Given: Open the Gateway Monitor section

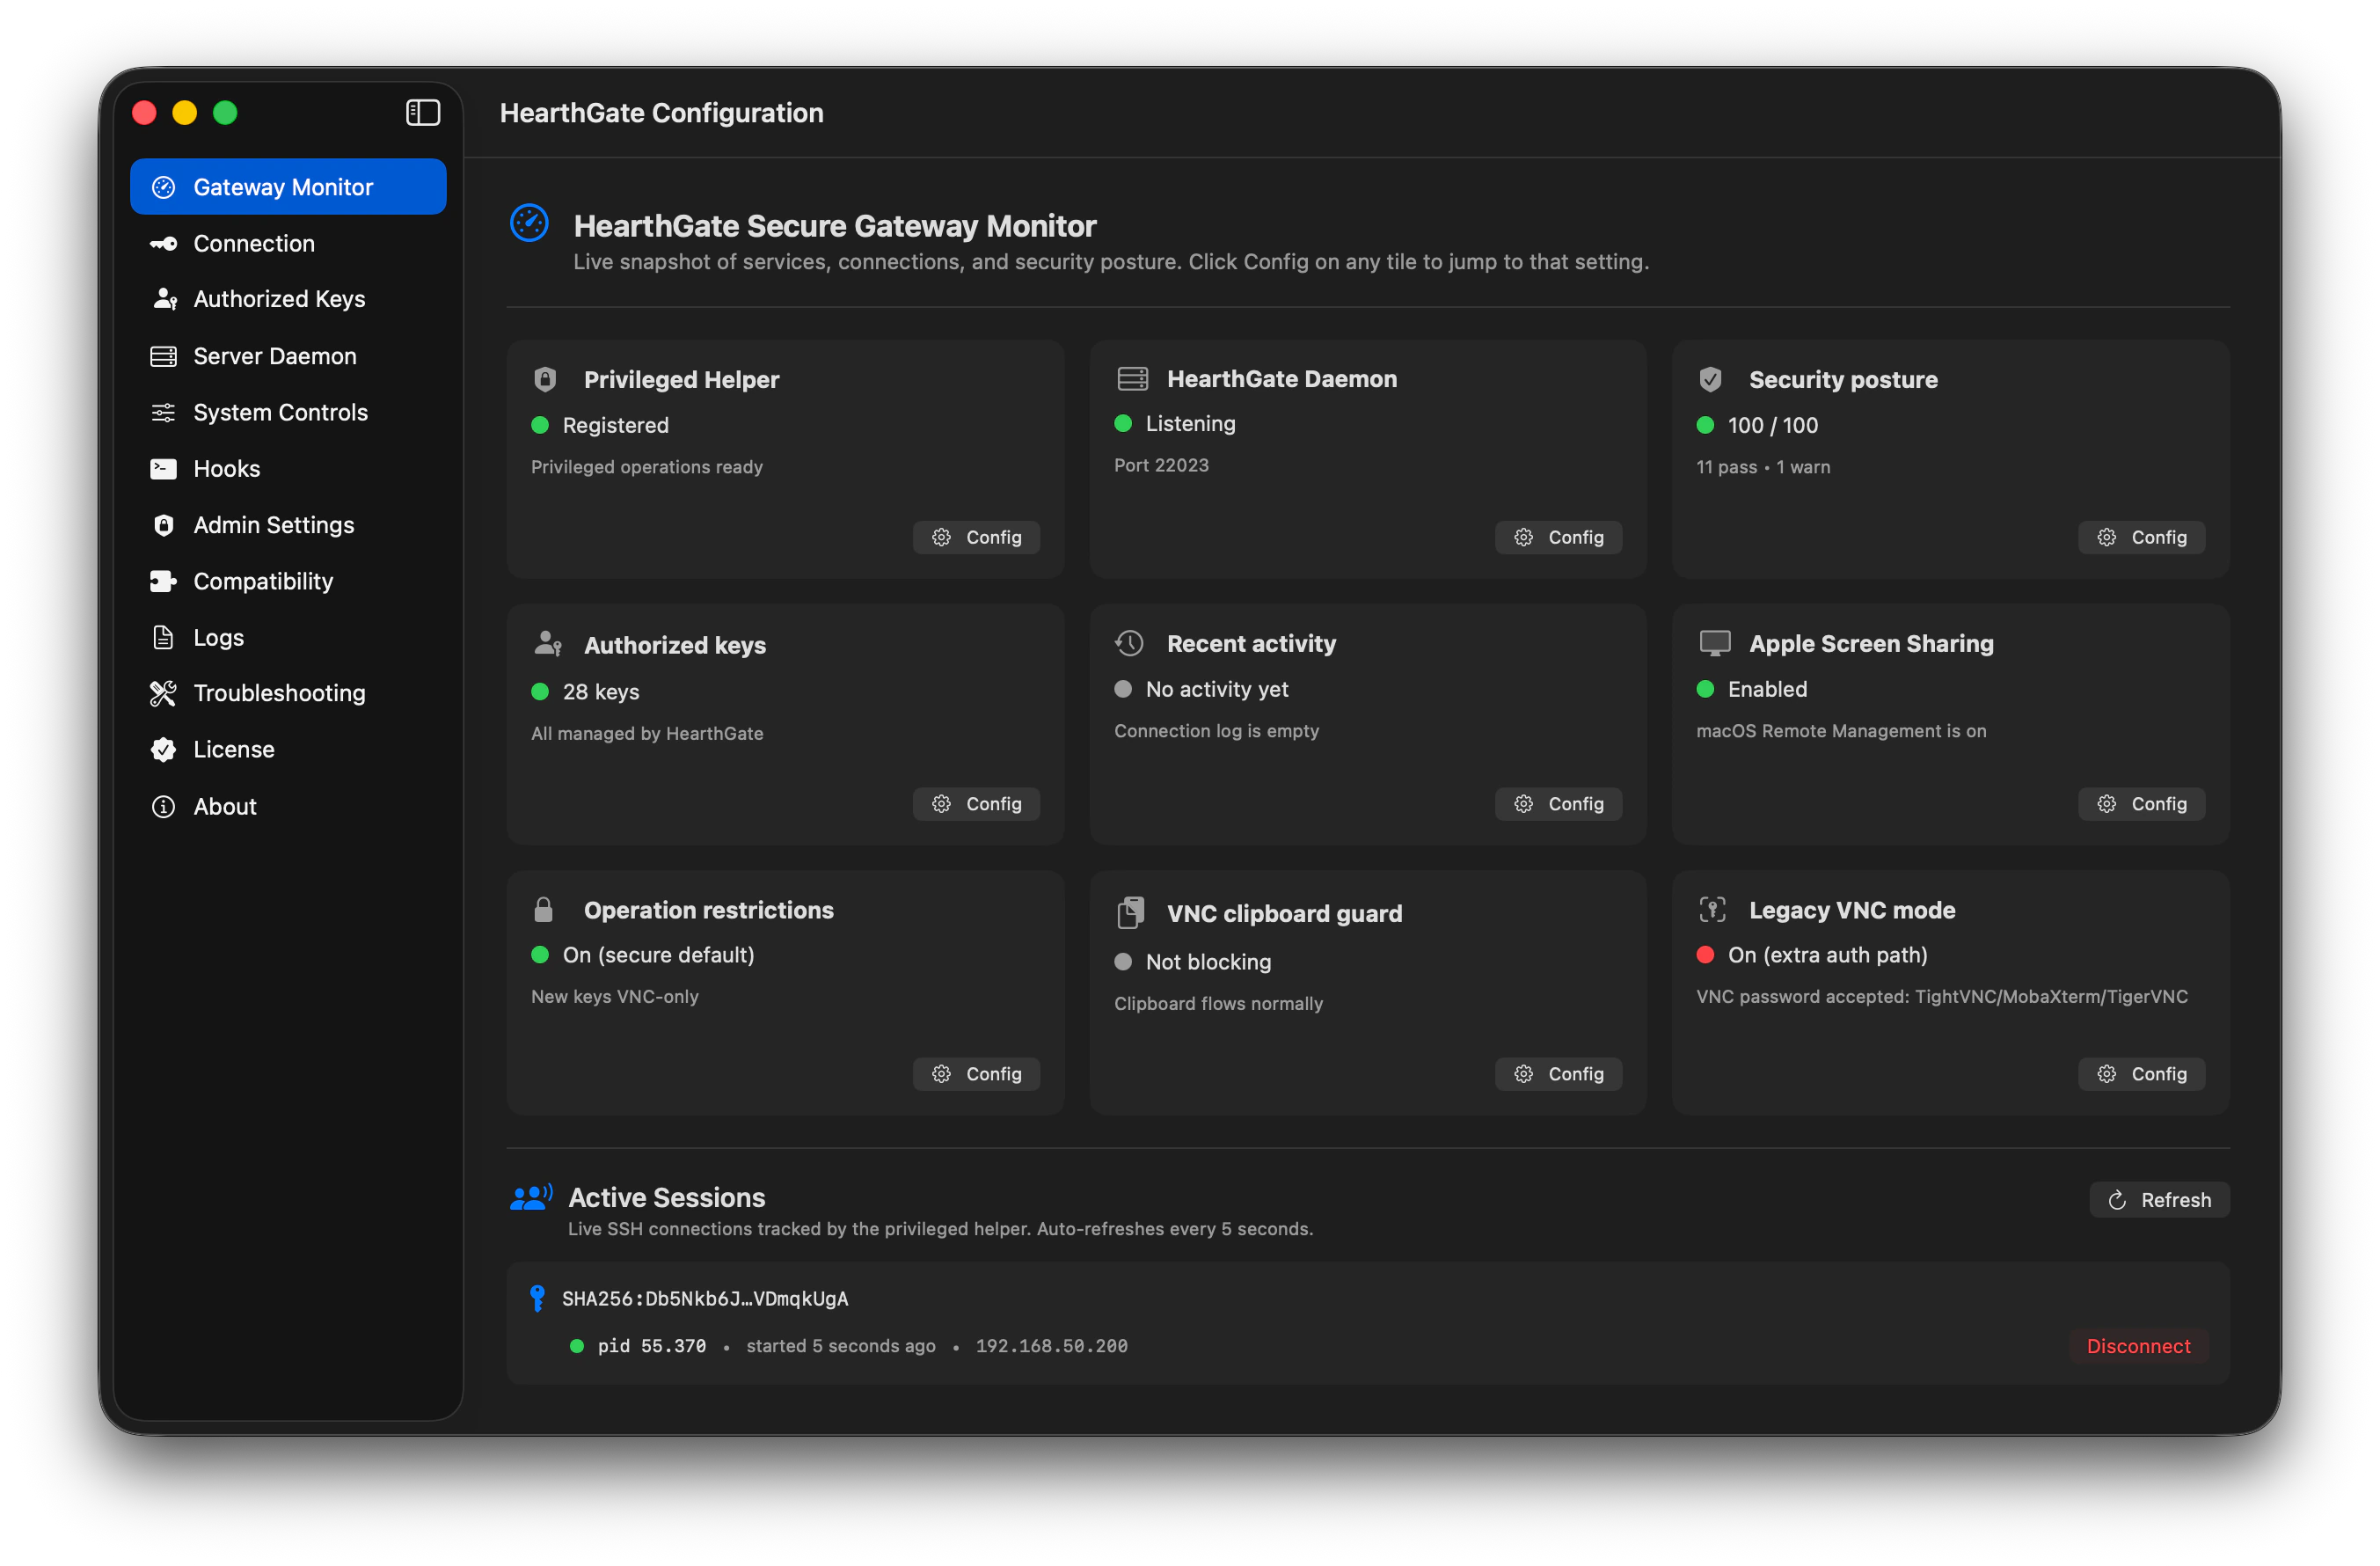Looking at the screenshot, I should pyautogui.click(x=288, y=187).
